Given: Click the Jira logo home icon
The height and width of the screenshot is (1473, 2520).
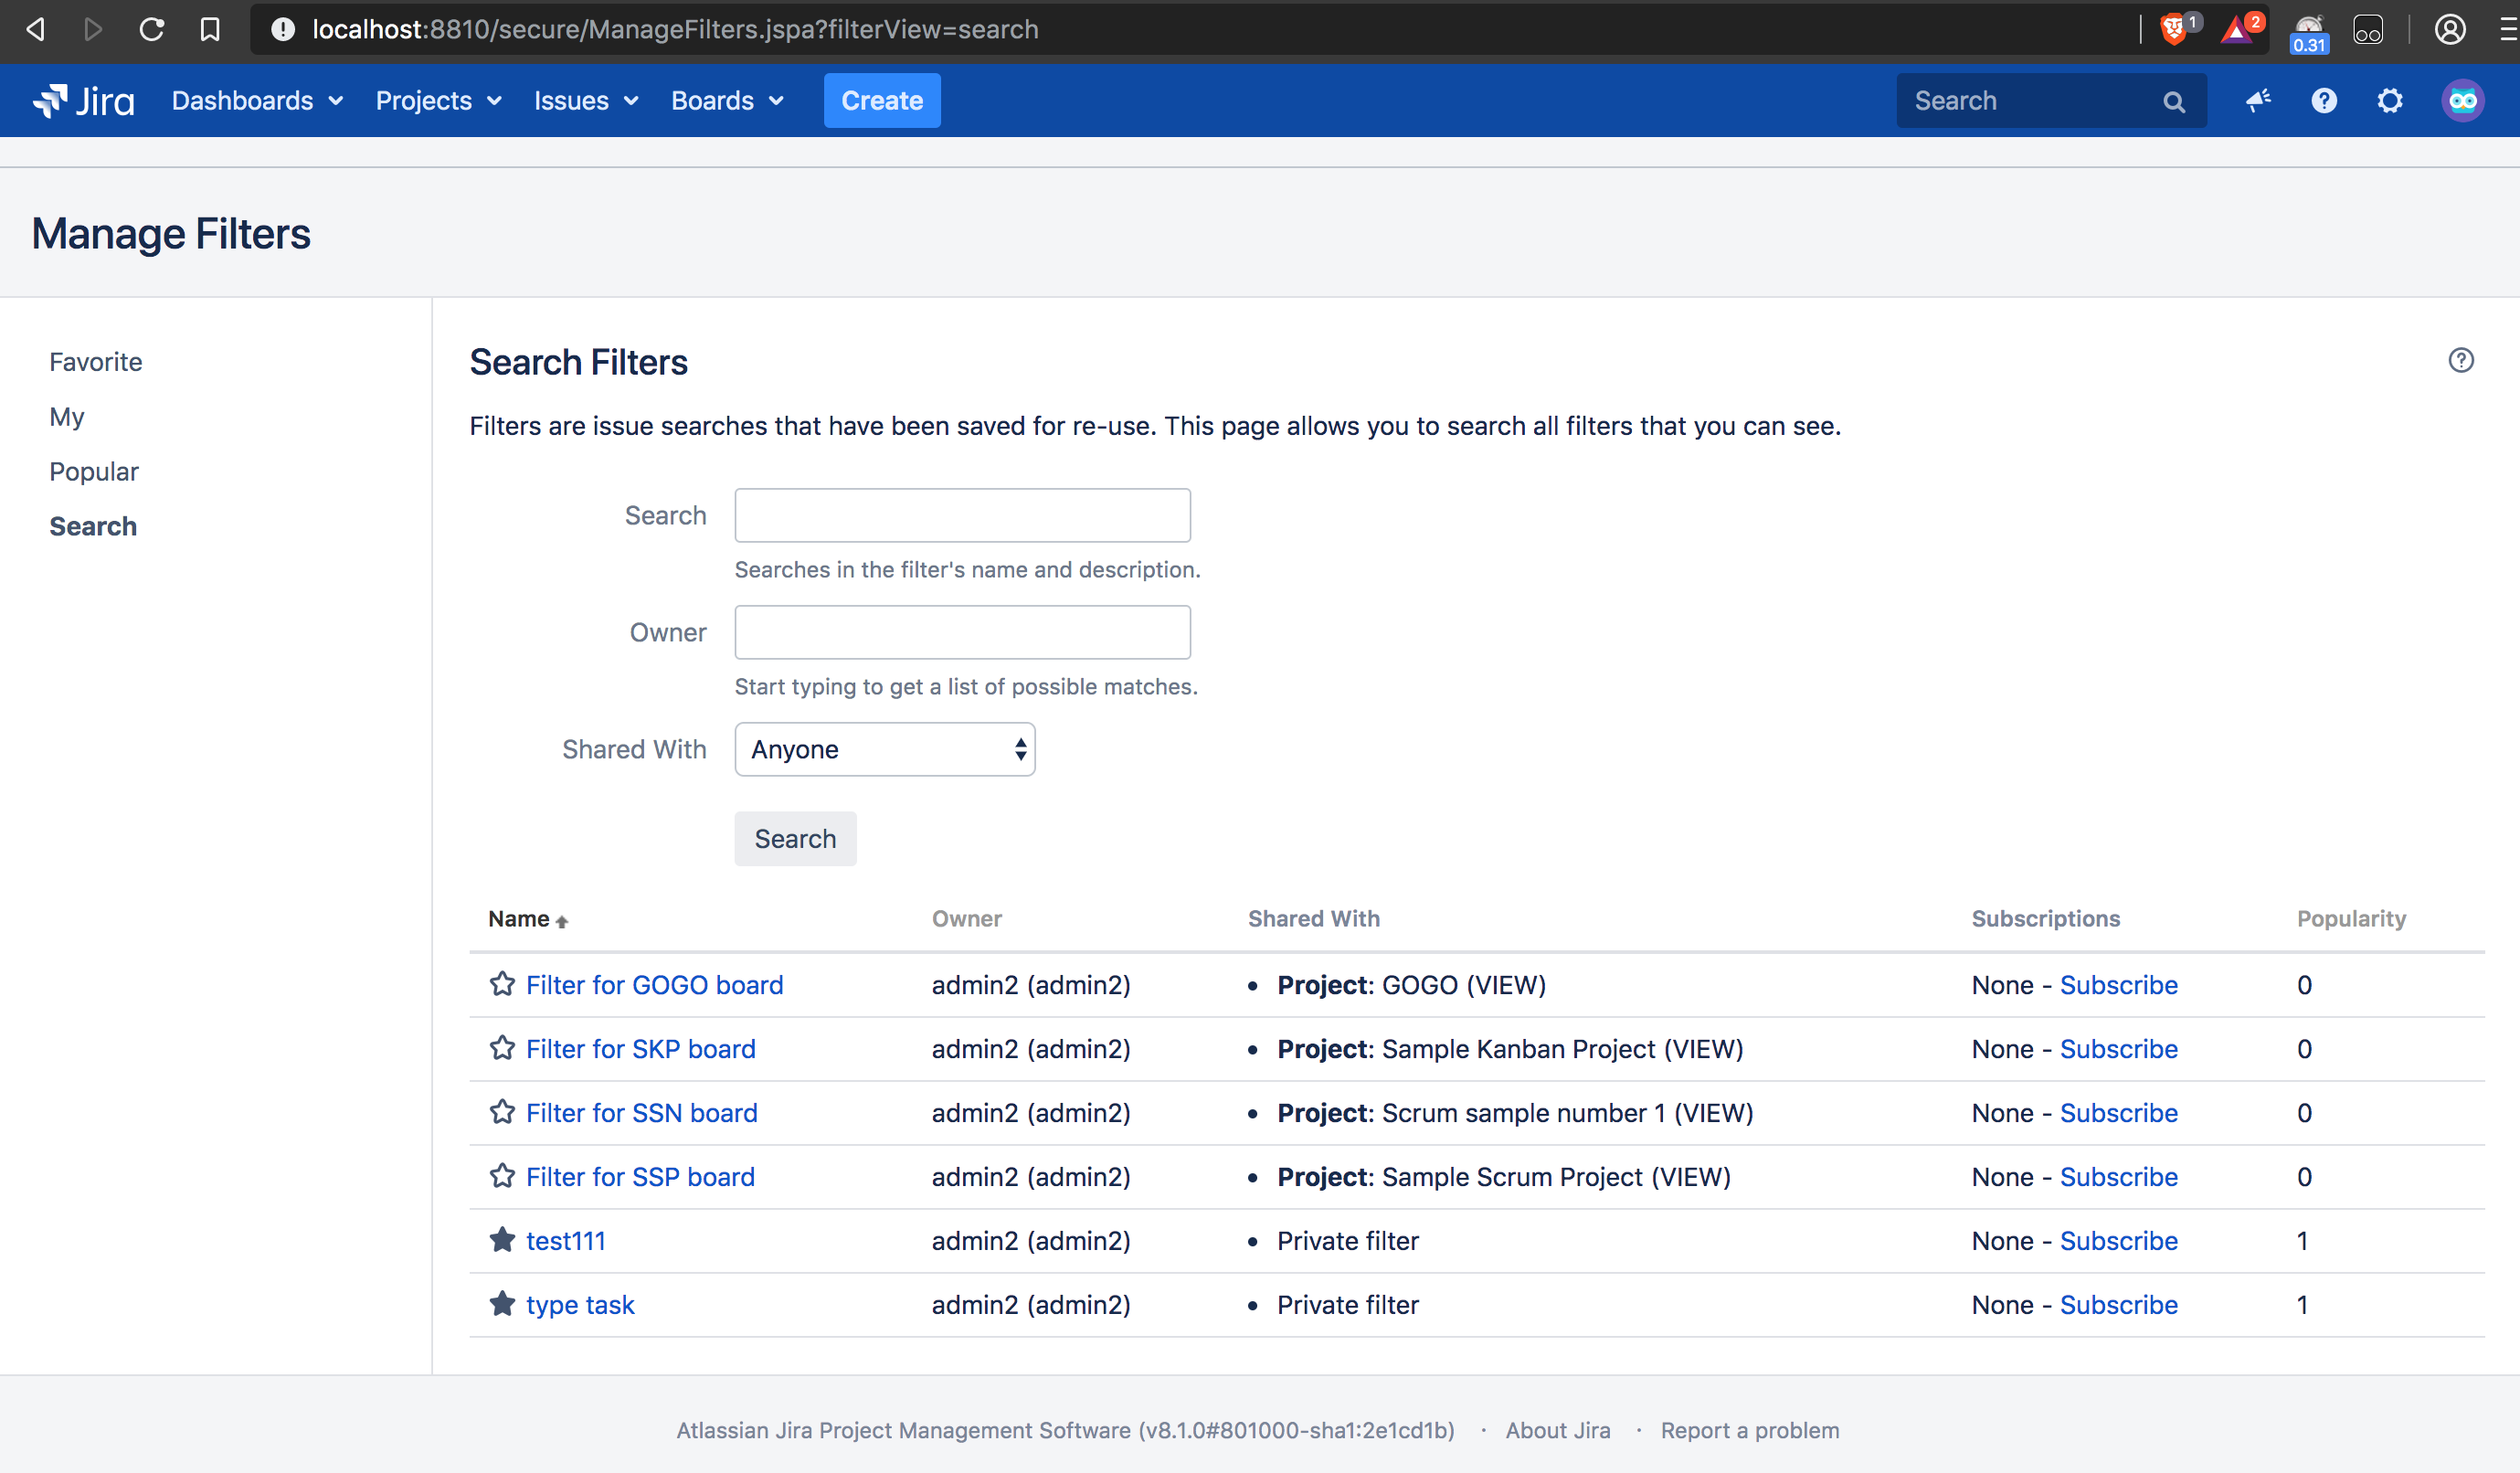Looking at the screenshot, I should 83,101.
